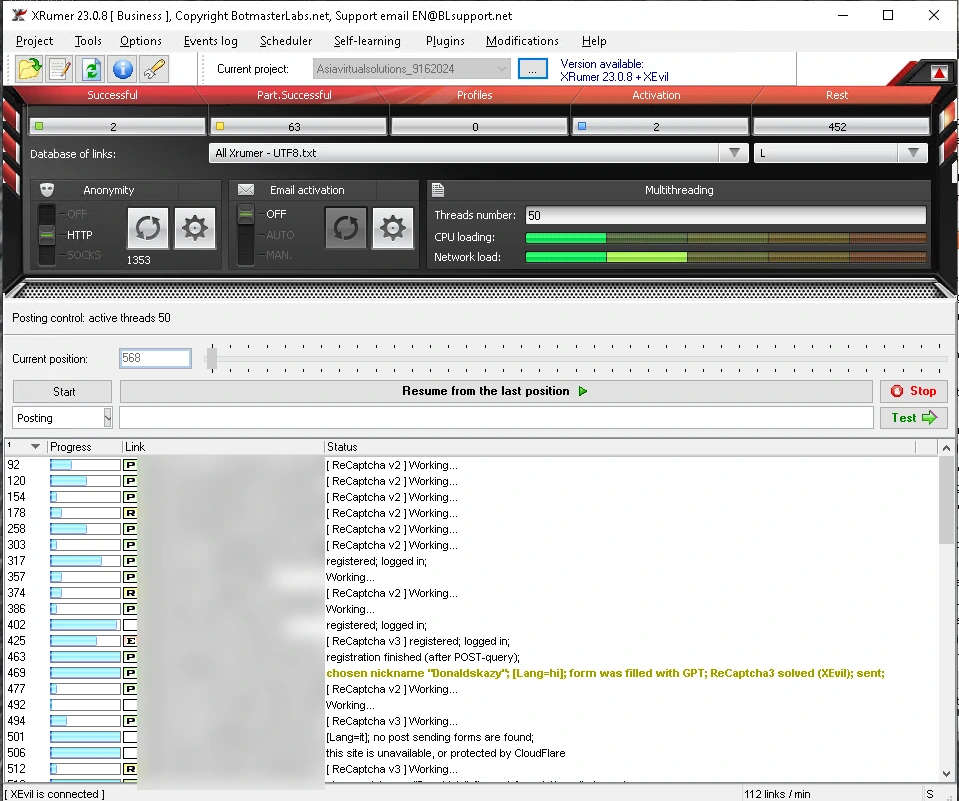Open the Help menu

[594, 41]
